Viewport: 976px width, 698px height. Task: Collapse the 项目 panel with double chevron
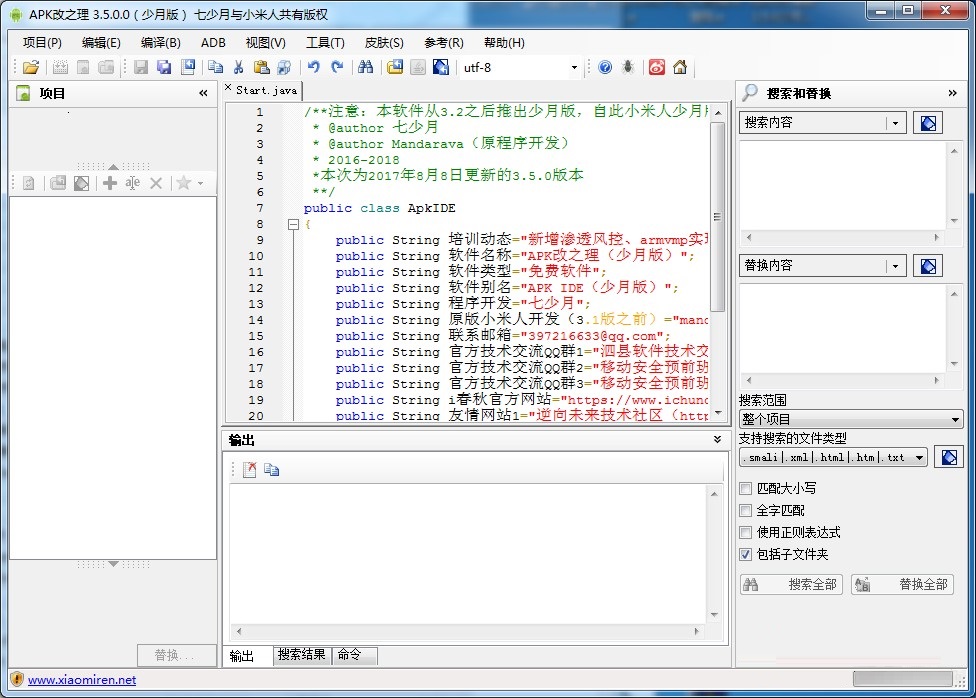click(x=204, y=93)
